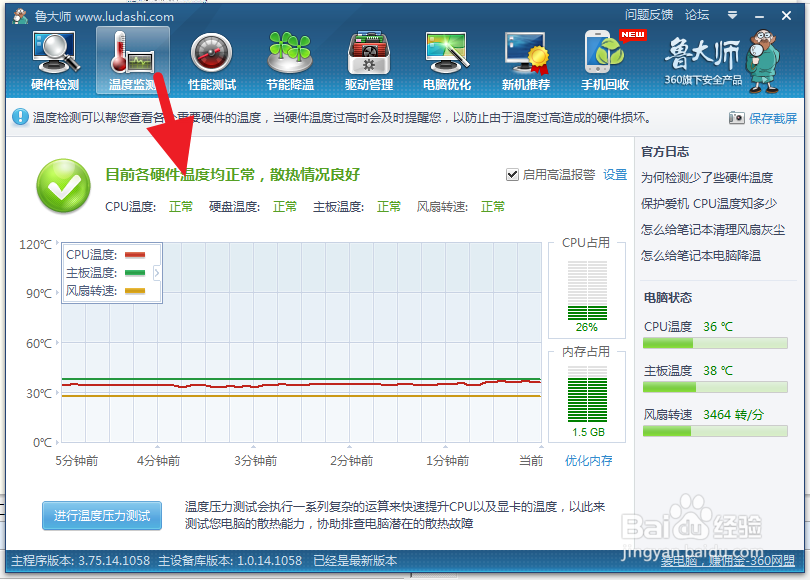Open the 硬件检测 hardware detection icon

pos(55,61)
